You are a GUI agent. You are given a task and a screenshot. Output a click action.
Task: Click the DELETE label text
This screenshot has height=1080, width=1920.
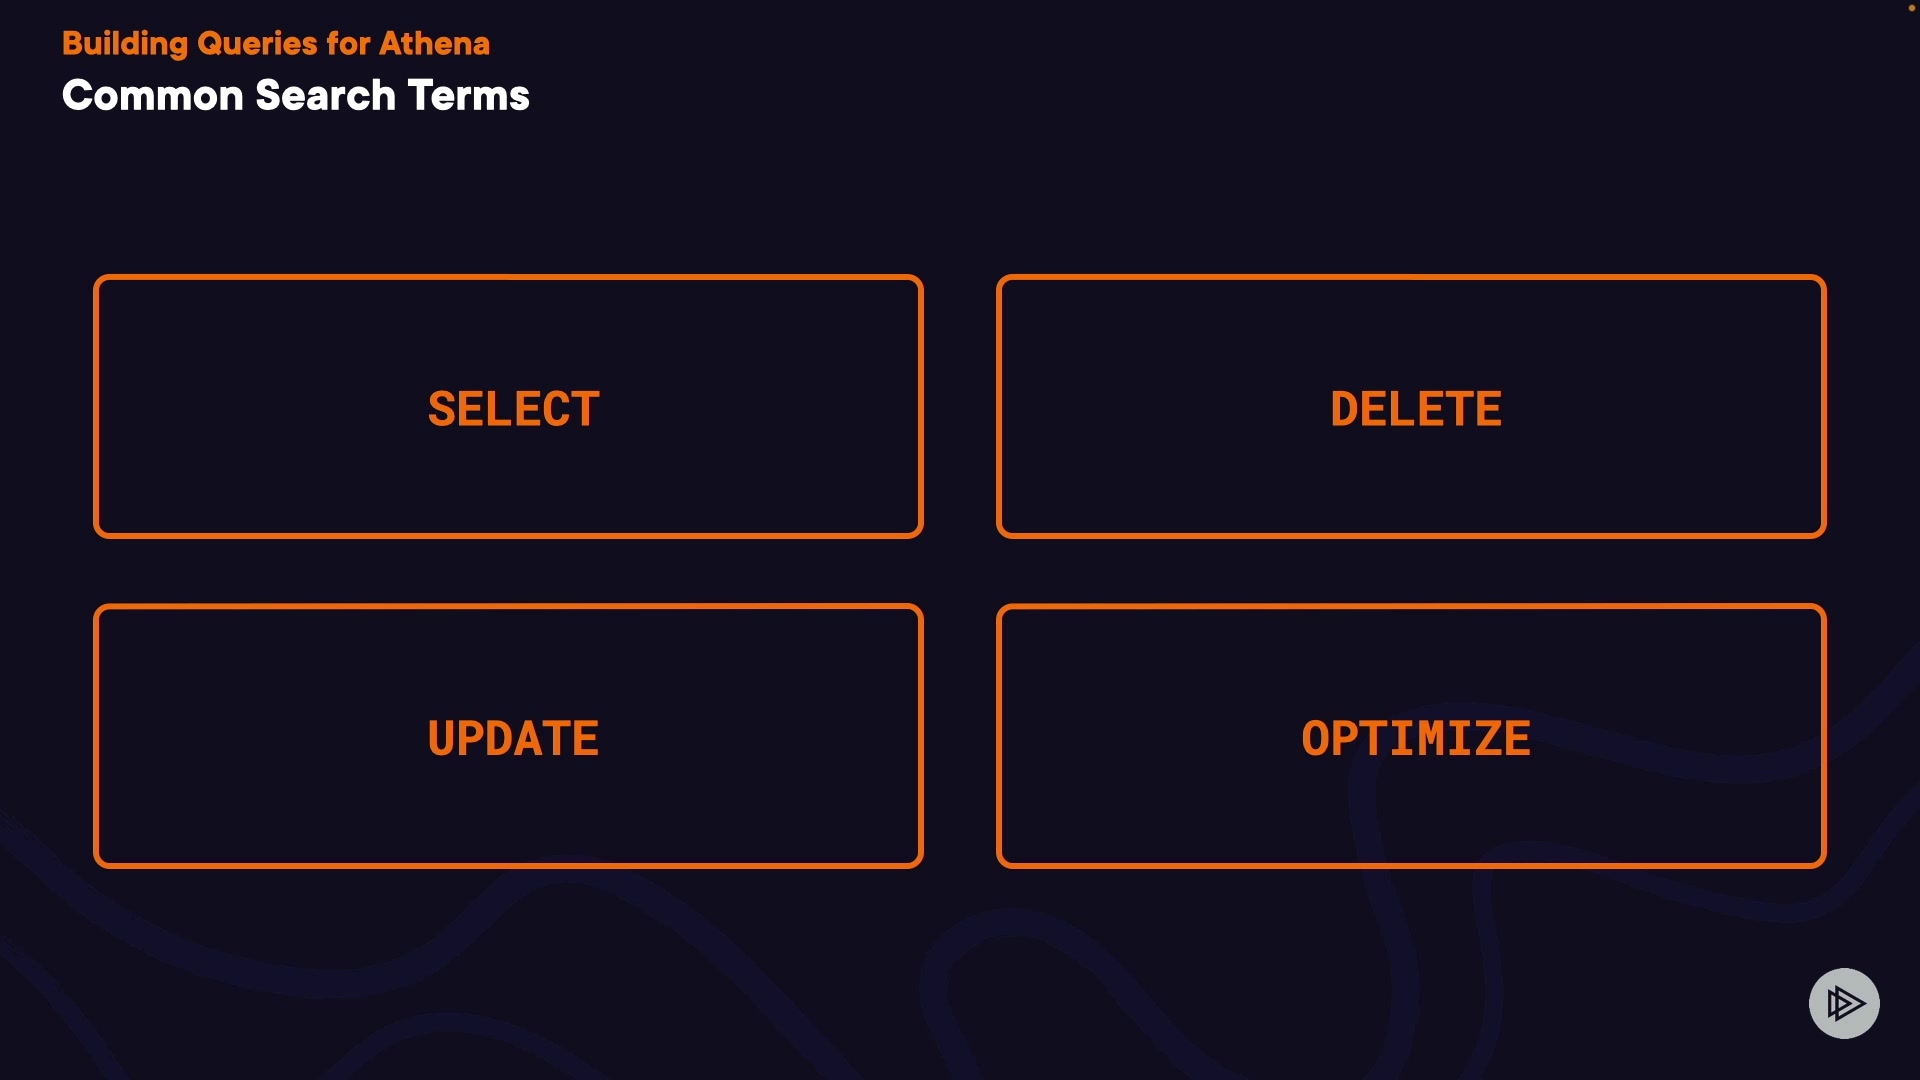1416,409
